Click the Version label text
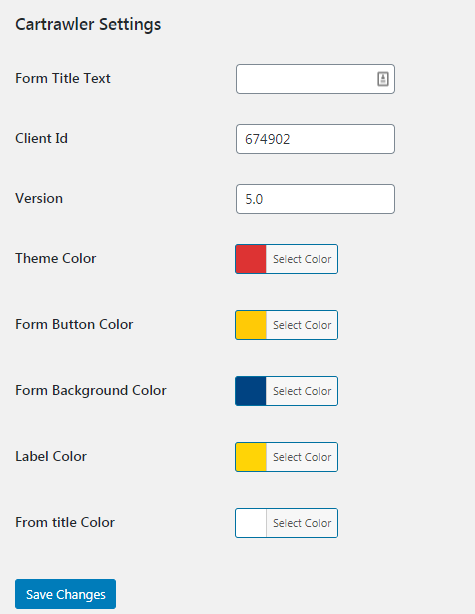 39,198
